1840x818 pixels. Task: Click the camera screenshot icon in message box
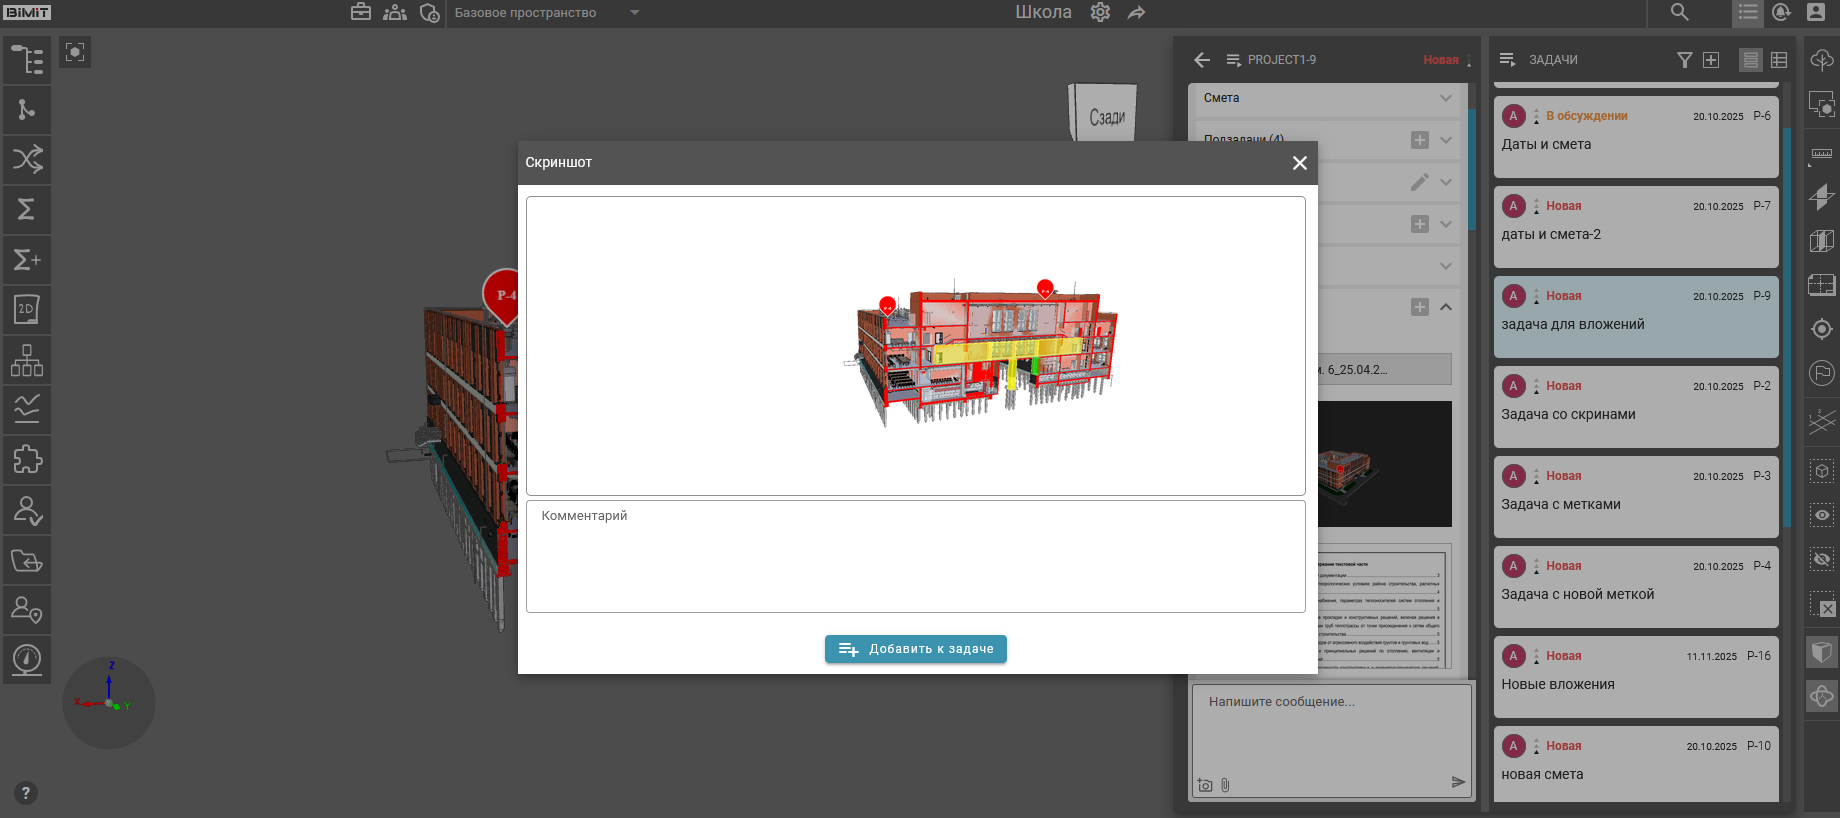(1205, 785)
